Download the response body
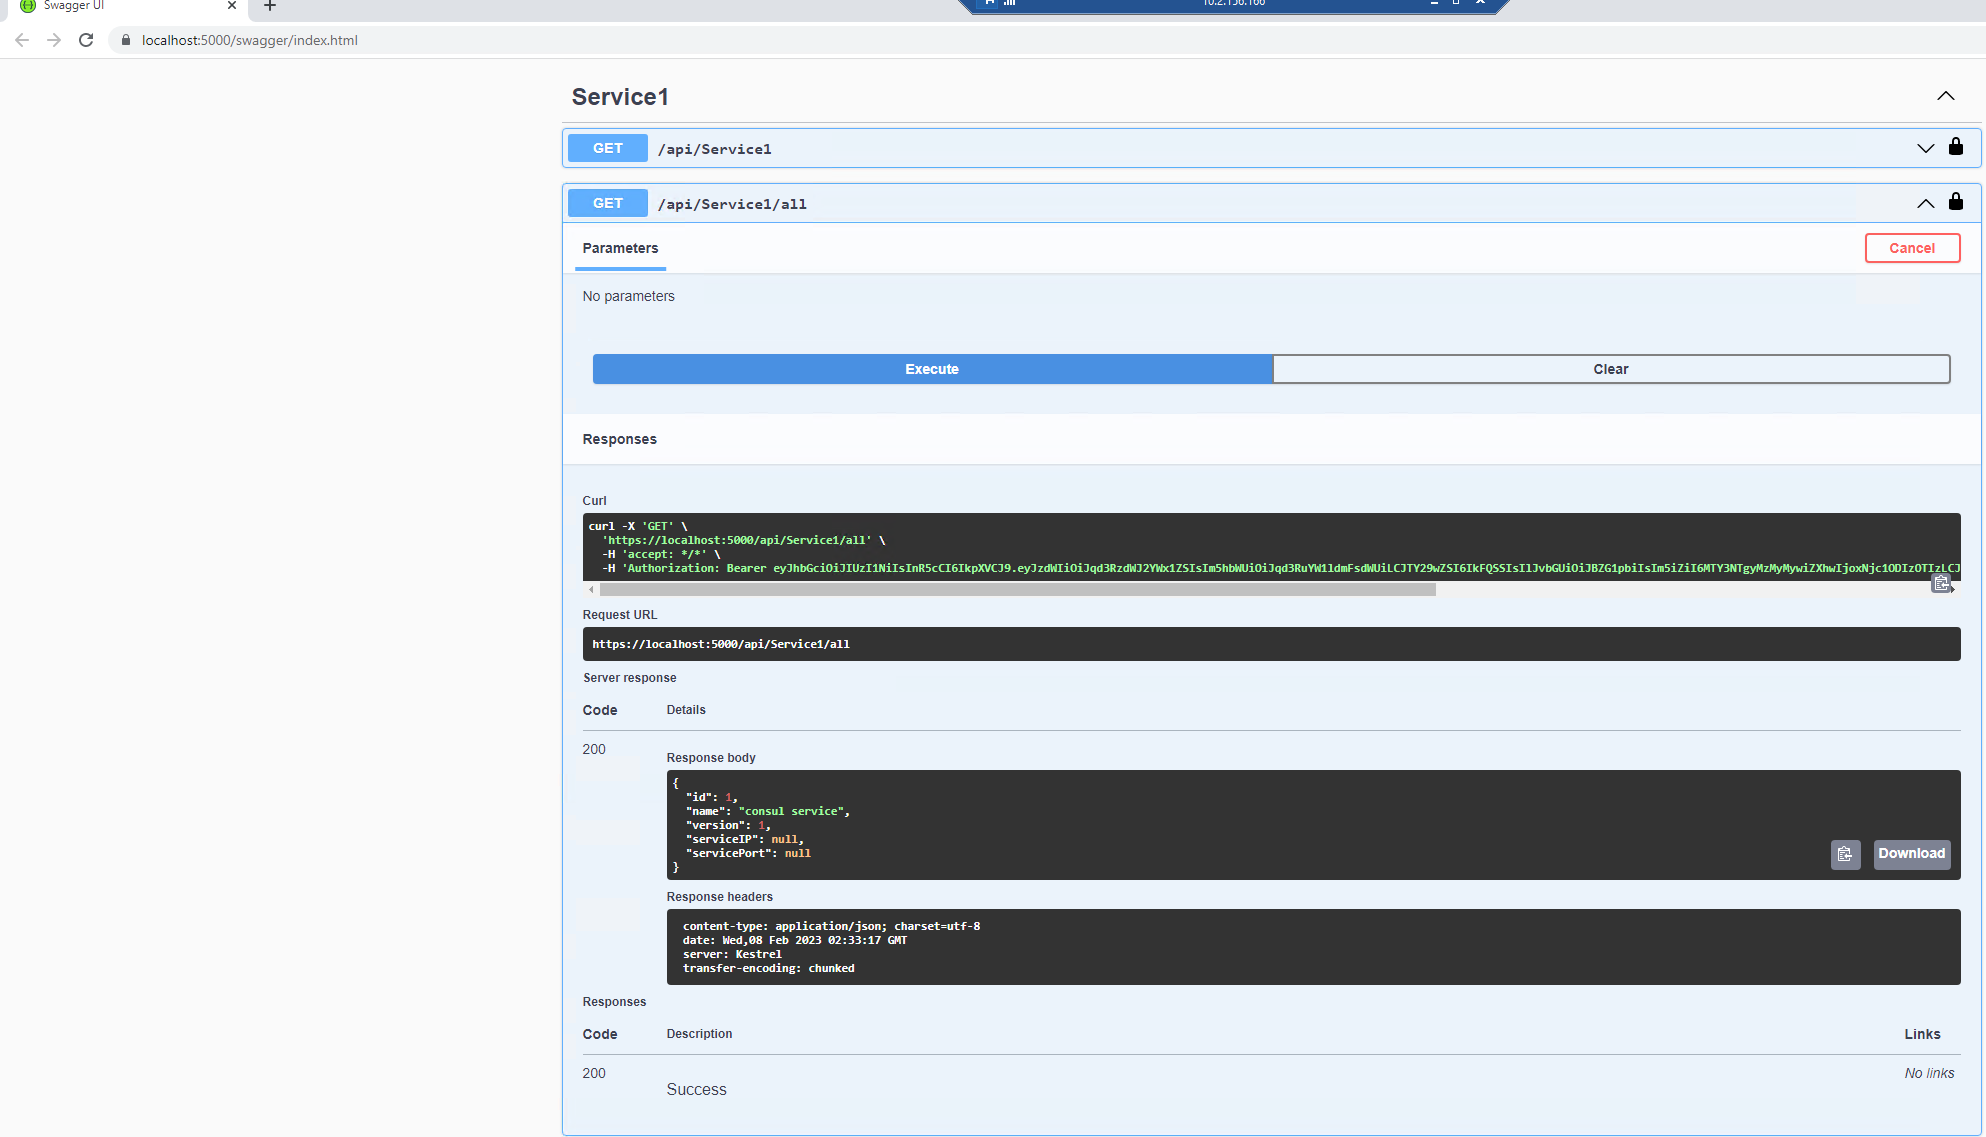 [x=1911, y=854]
